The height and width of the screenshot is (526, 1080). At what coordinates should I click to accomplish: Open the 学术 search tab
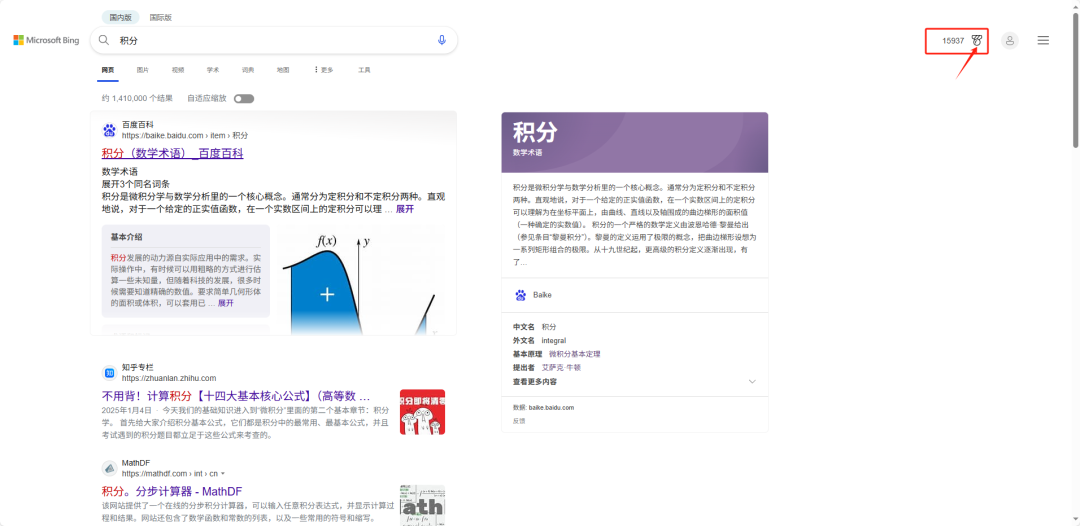213,70
